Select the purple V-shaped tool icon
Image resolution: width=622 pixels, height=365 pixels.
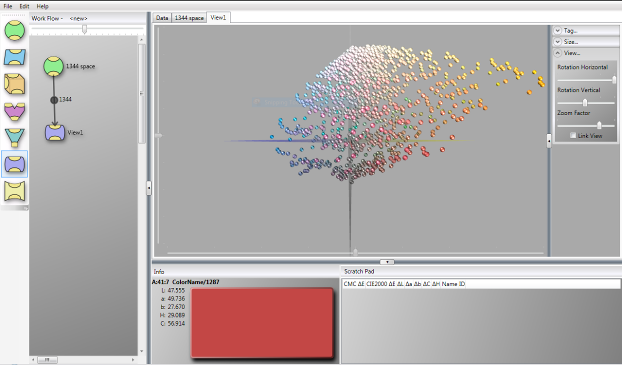pos(15,111)
